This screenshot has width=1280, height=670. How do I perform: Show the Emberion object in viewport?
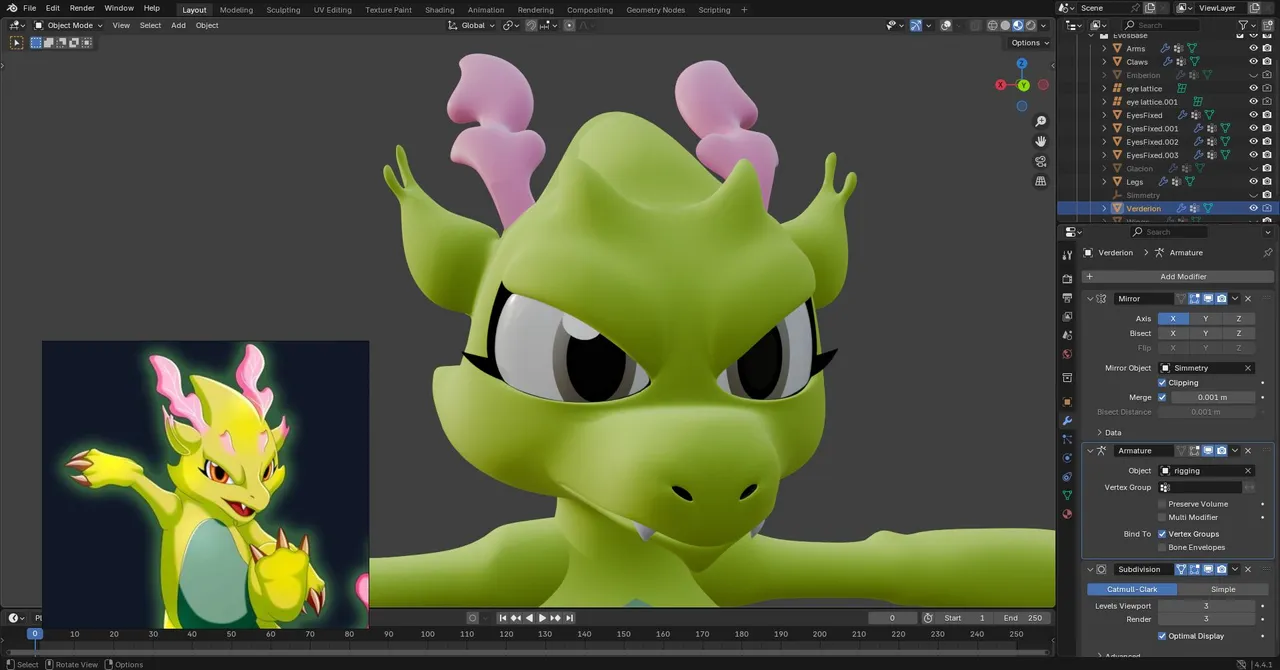pyautogui.click(x=1253, y=75)
